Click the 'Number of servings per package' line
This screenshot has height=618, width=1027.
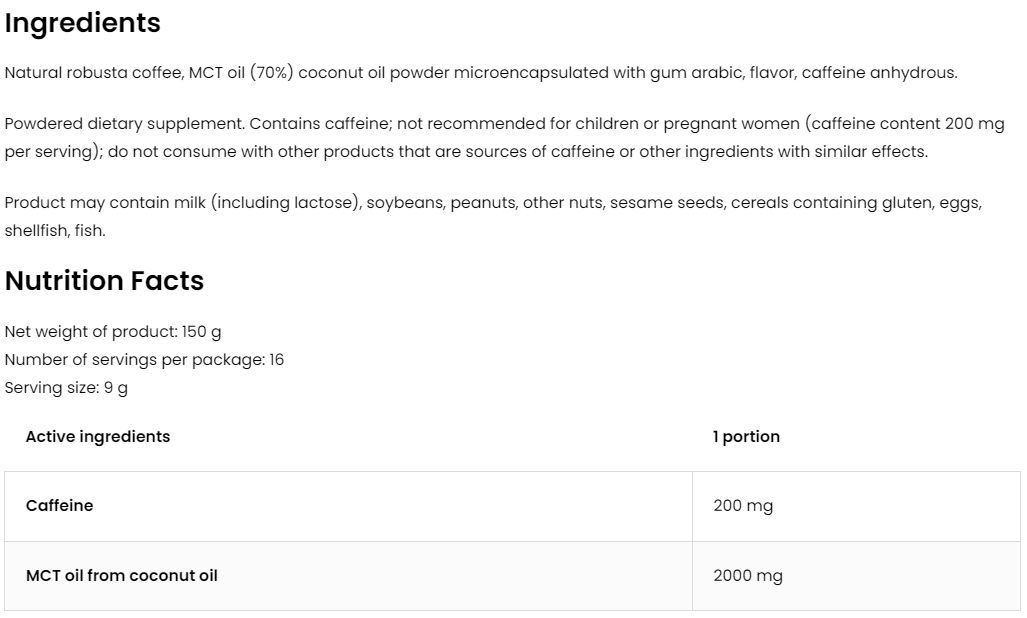tap(144, 359)
